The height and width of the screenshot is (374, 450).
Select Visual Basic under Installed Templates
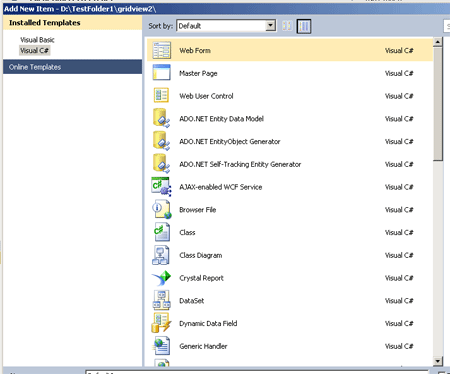pos(37,40)
